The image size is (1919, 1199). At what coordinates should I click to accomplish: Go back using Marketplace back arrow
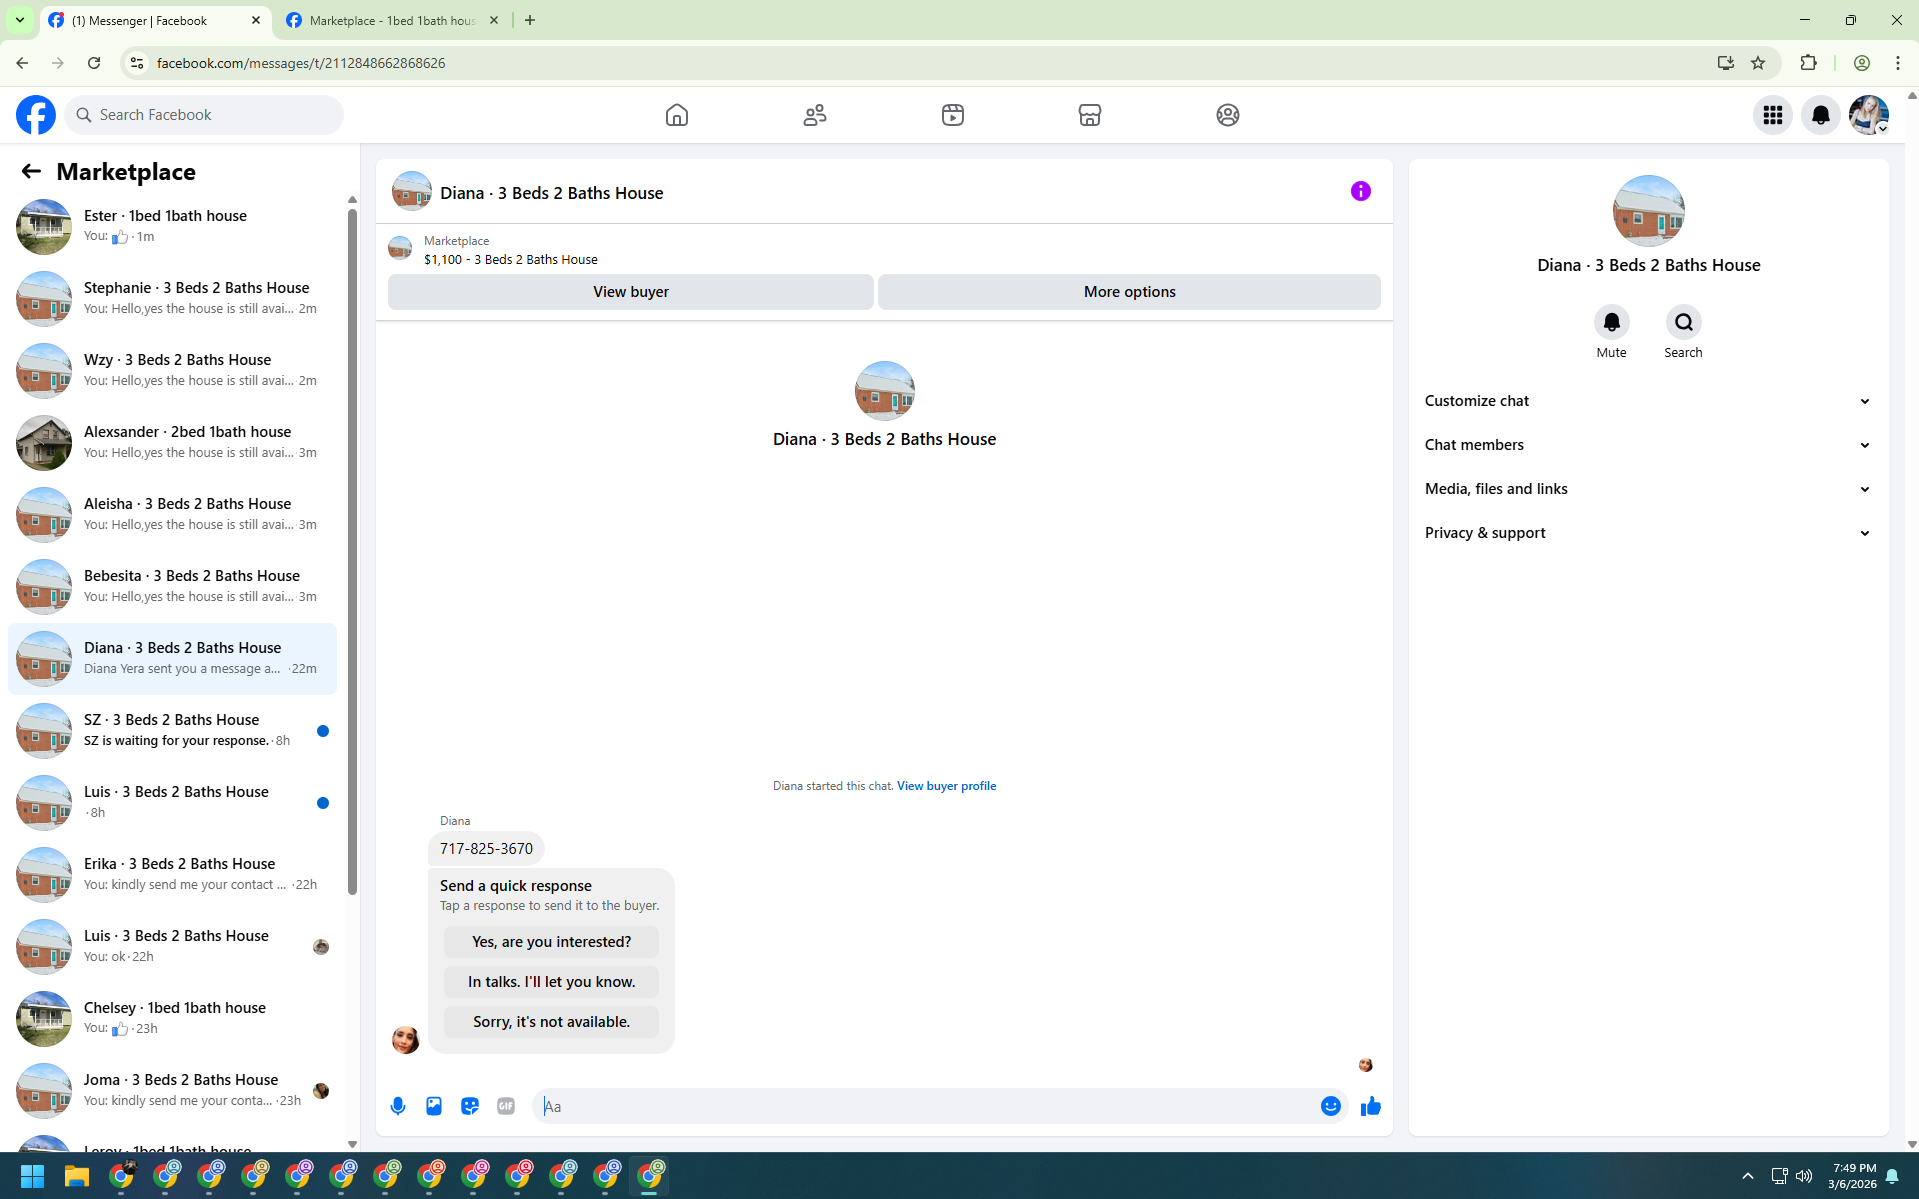coord(31,172)
